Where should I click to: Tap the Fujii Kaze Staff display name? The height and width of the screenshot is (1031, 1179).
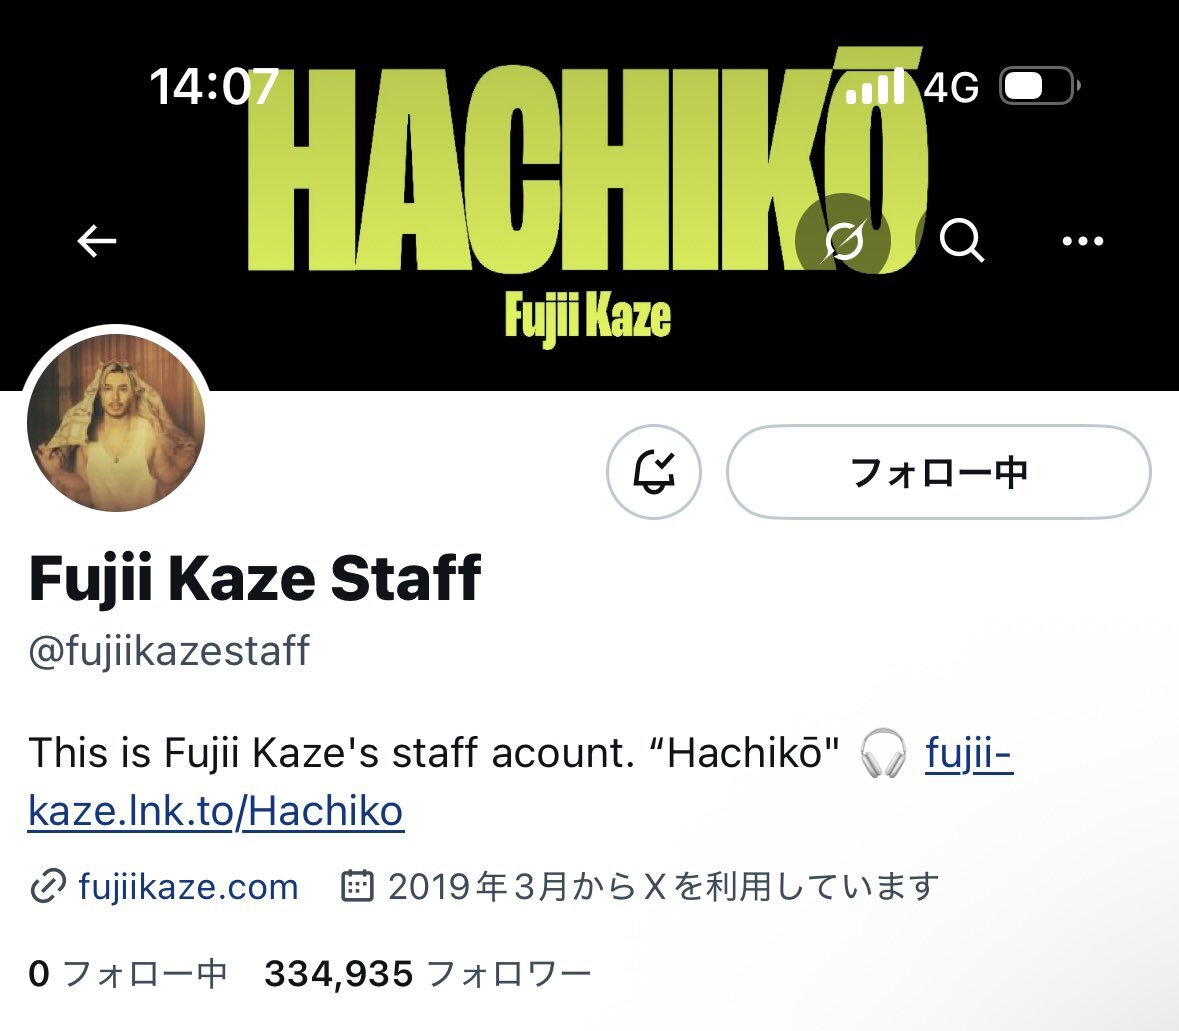255,578
